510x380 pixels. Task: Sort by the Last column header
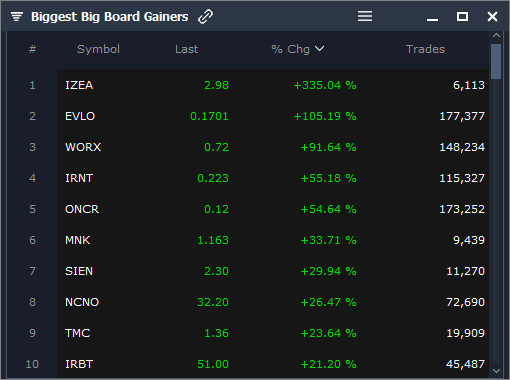tap(186, 49)
